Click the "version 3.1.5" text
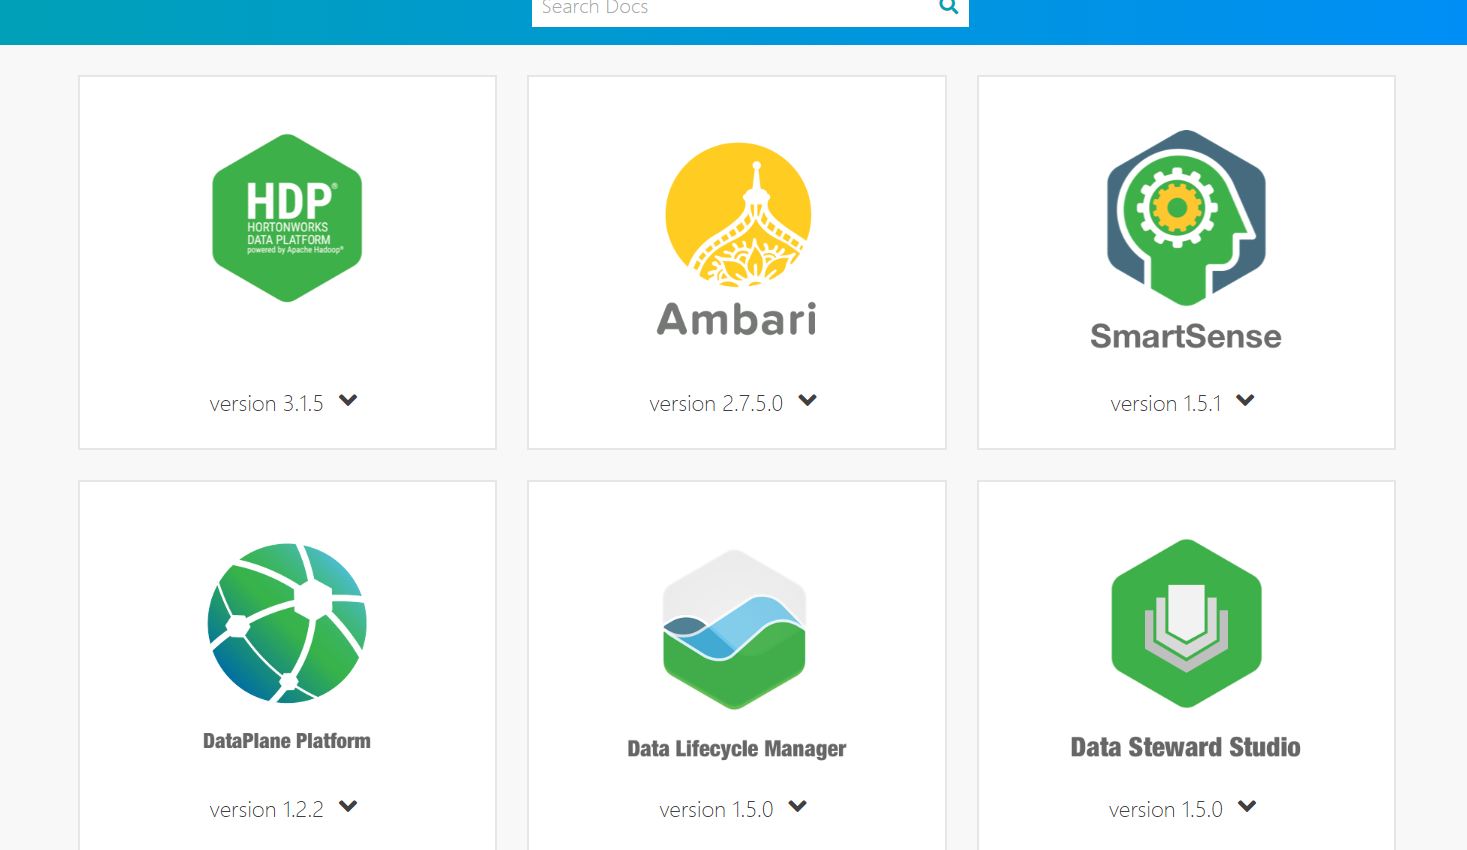Image resolution: width=1467 pixels, height=850 pixels. tap(266, 404)
